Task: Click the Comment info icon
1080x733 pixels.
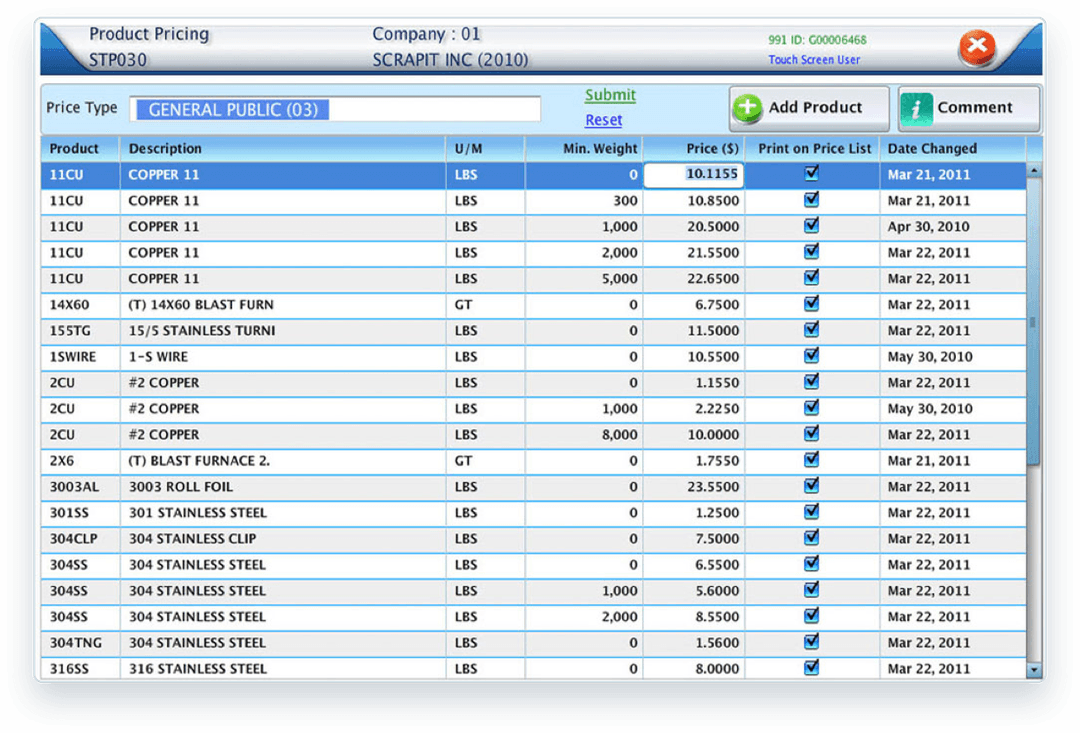Action: tap(917, 108)
